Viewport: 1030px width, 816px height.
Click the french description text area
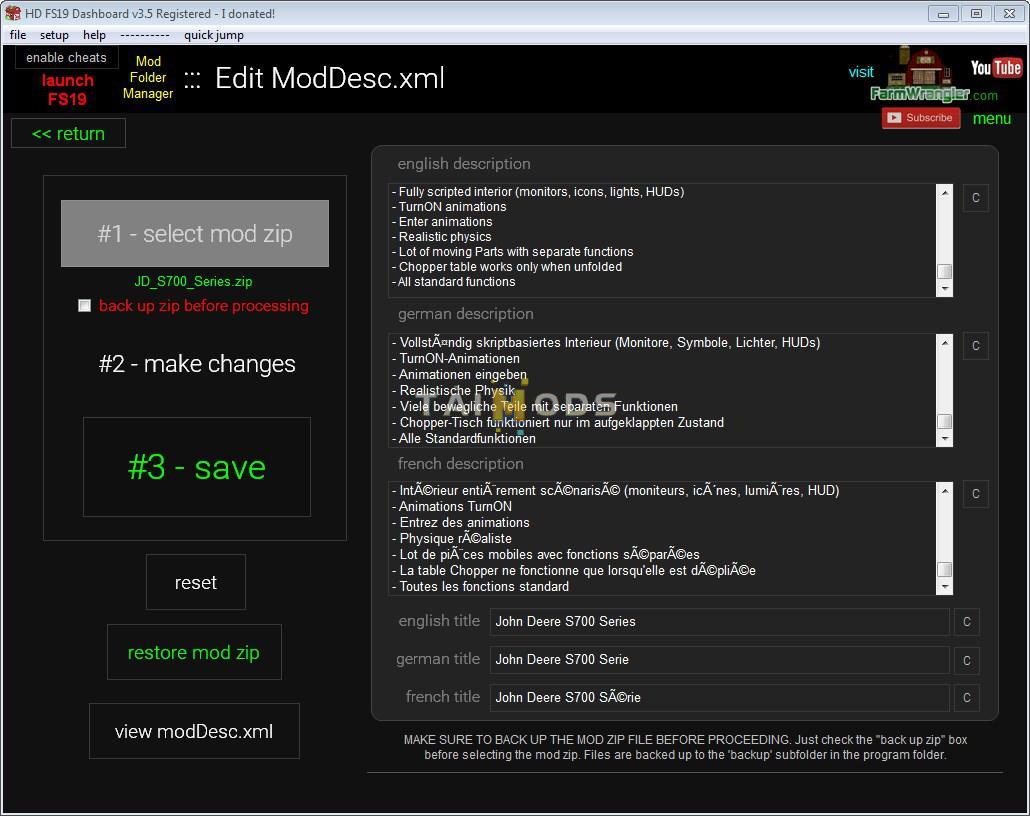(662, 539)
